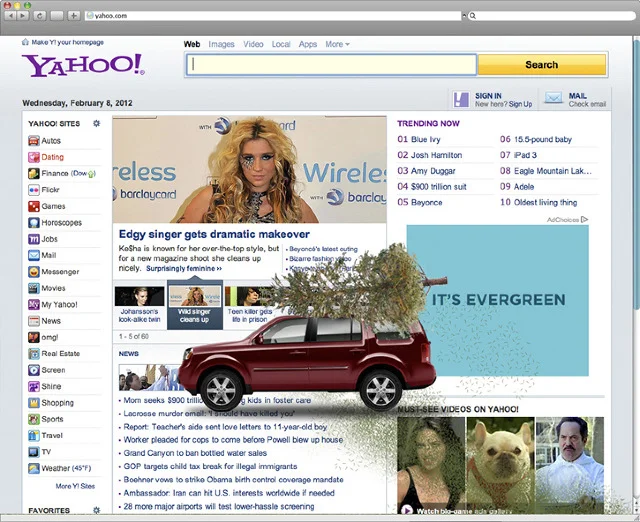The width and height of the screenshot is (640, 522).
Task: Open the Shine icon
Action: (34, 387)
